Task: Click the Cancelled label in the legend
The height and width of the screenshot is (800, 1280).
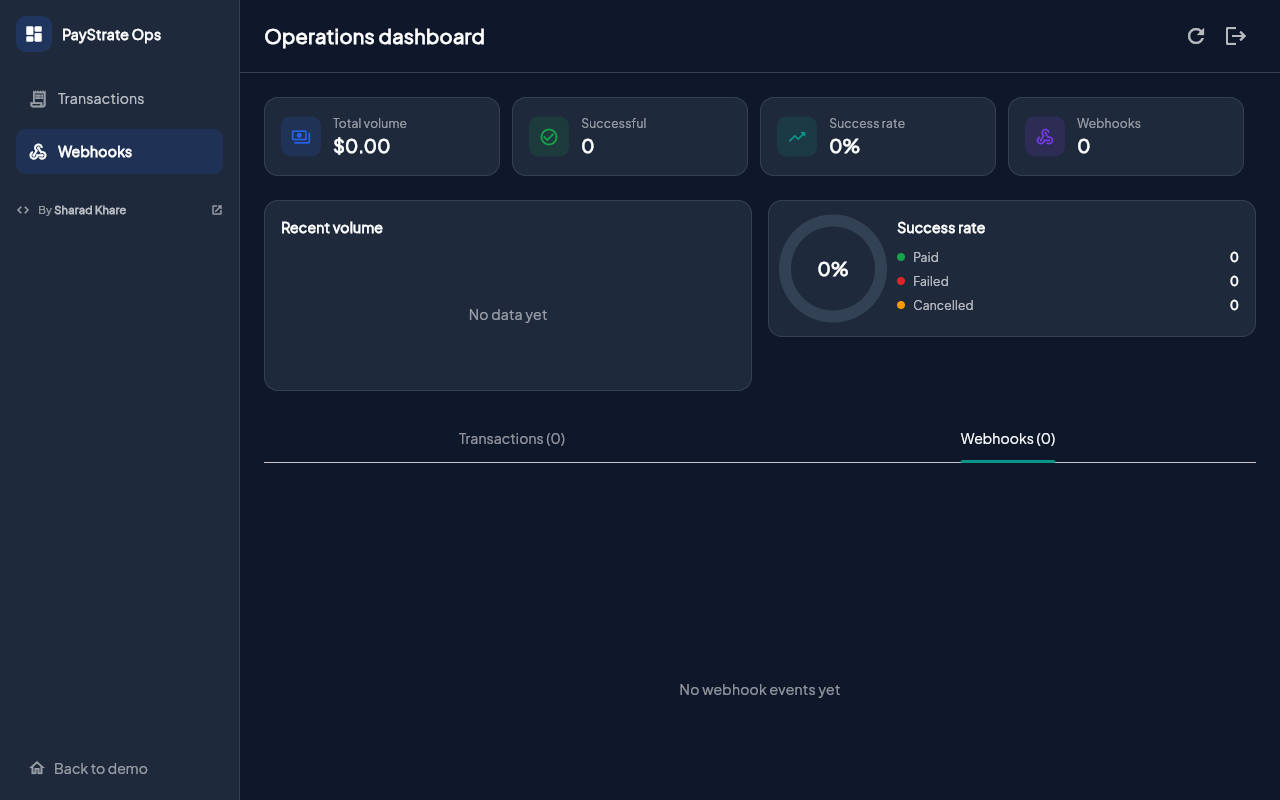Action: (x=943, y=305)
